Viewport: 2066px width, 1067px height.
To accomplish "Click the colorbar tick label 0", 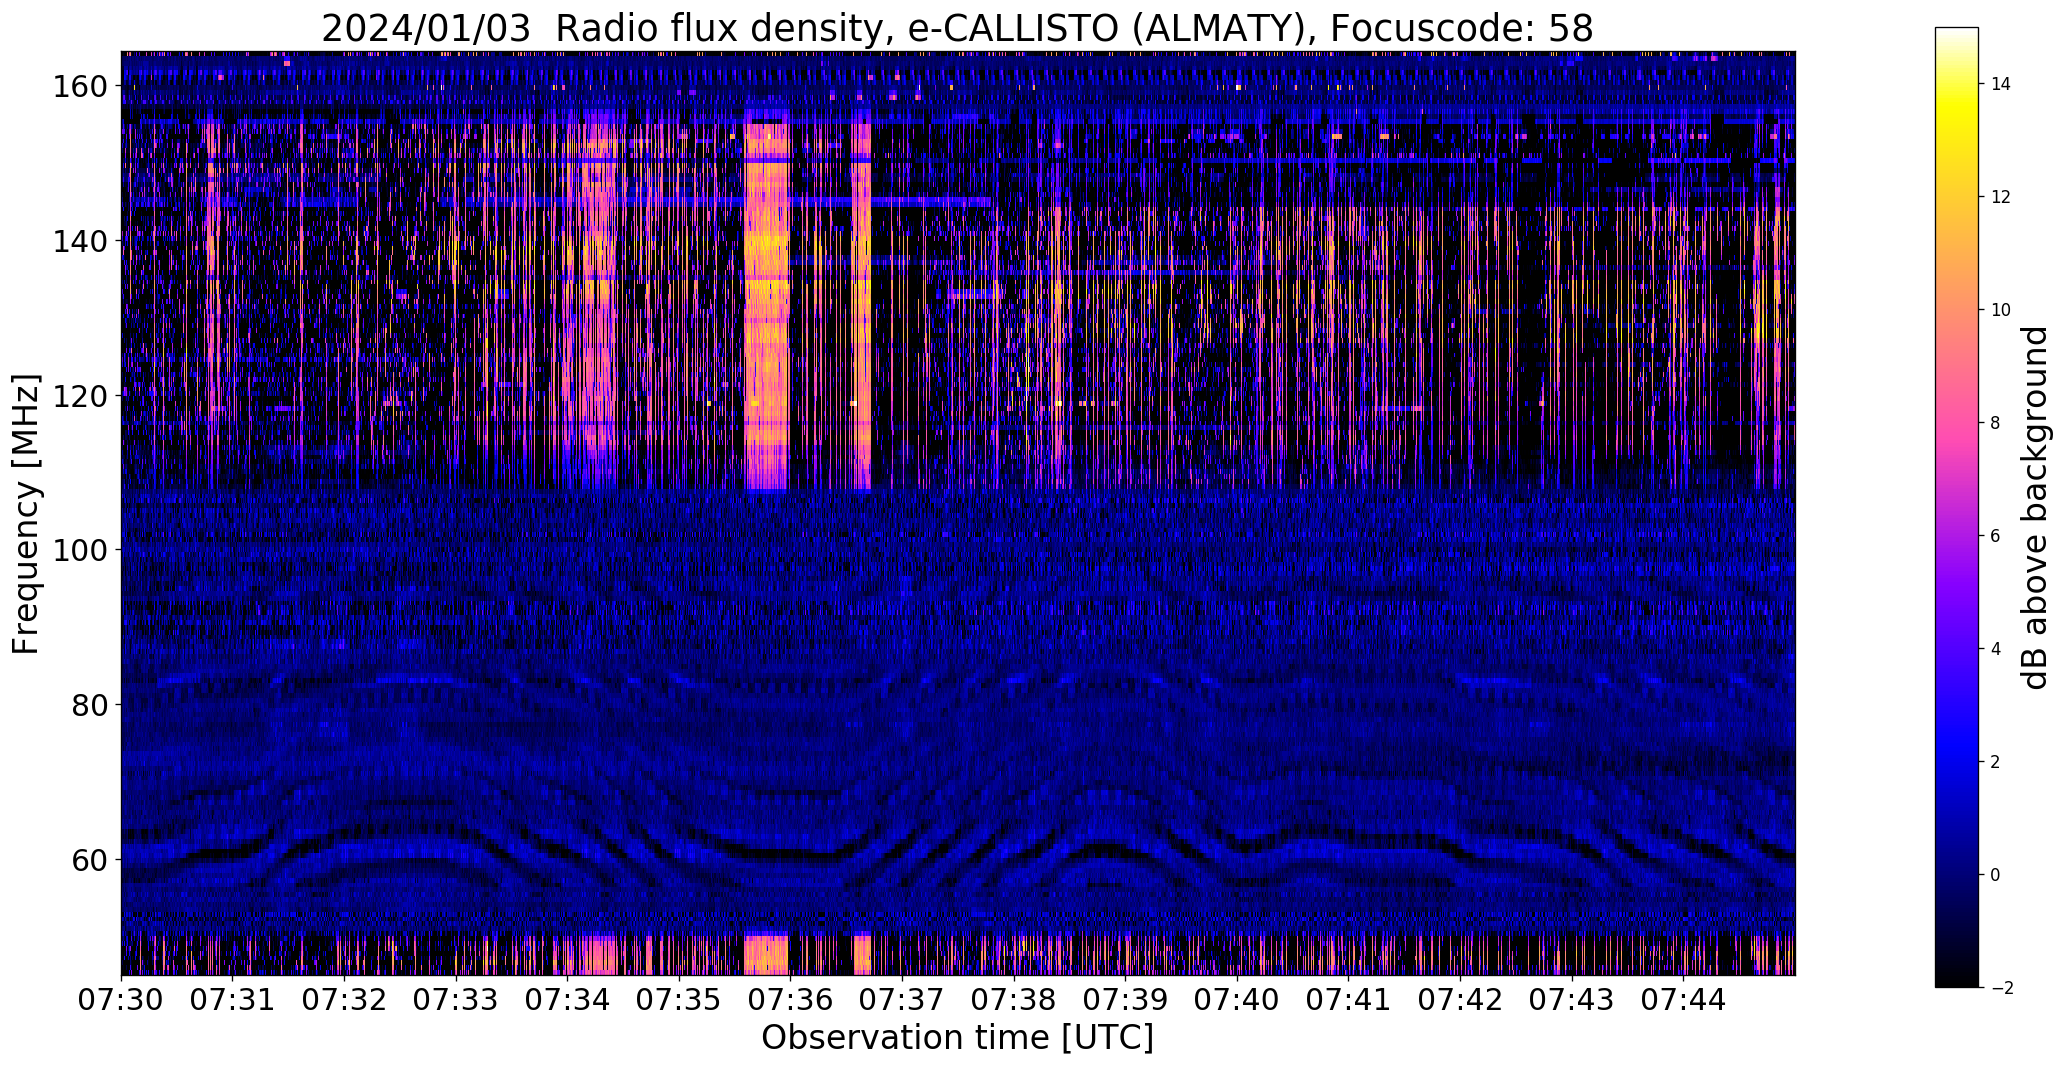I will pos(1996,875).
